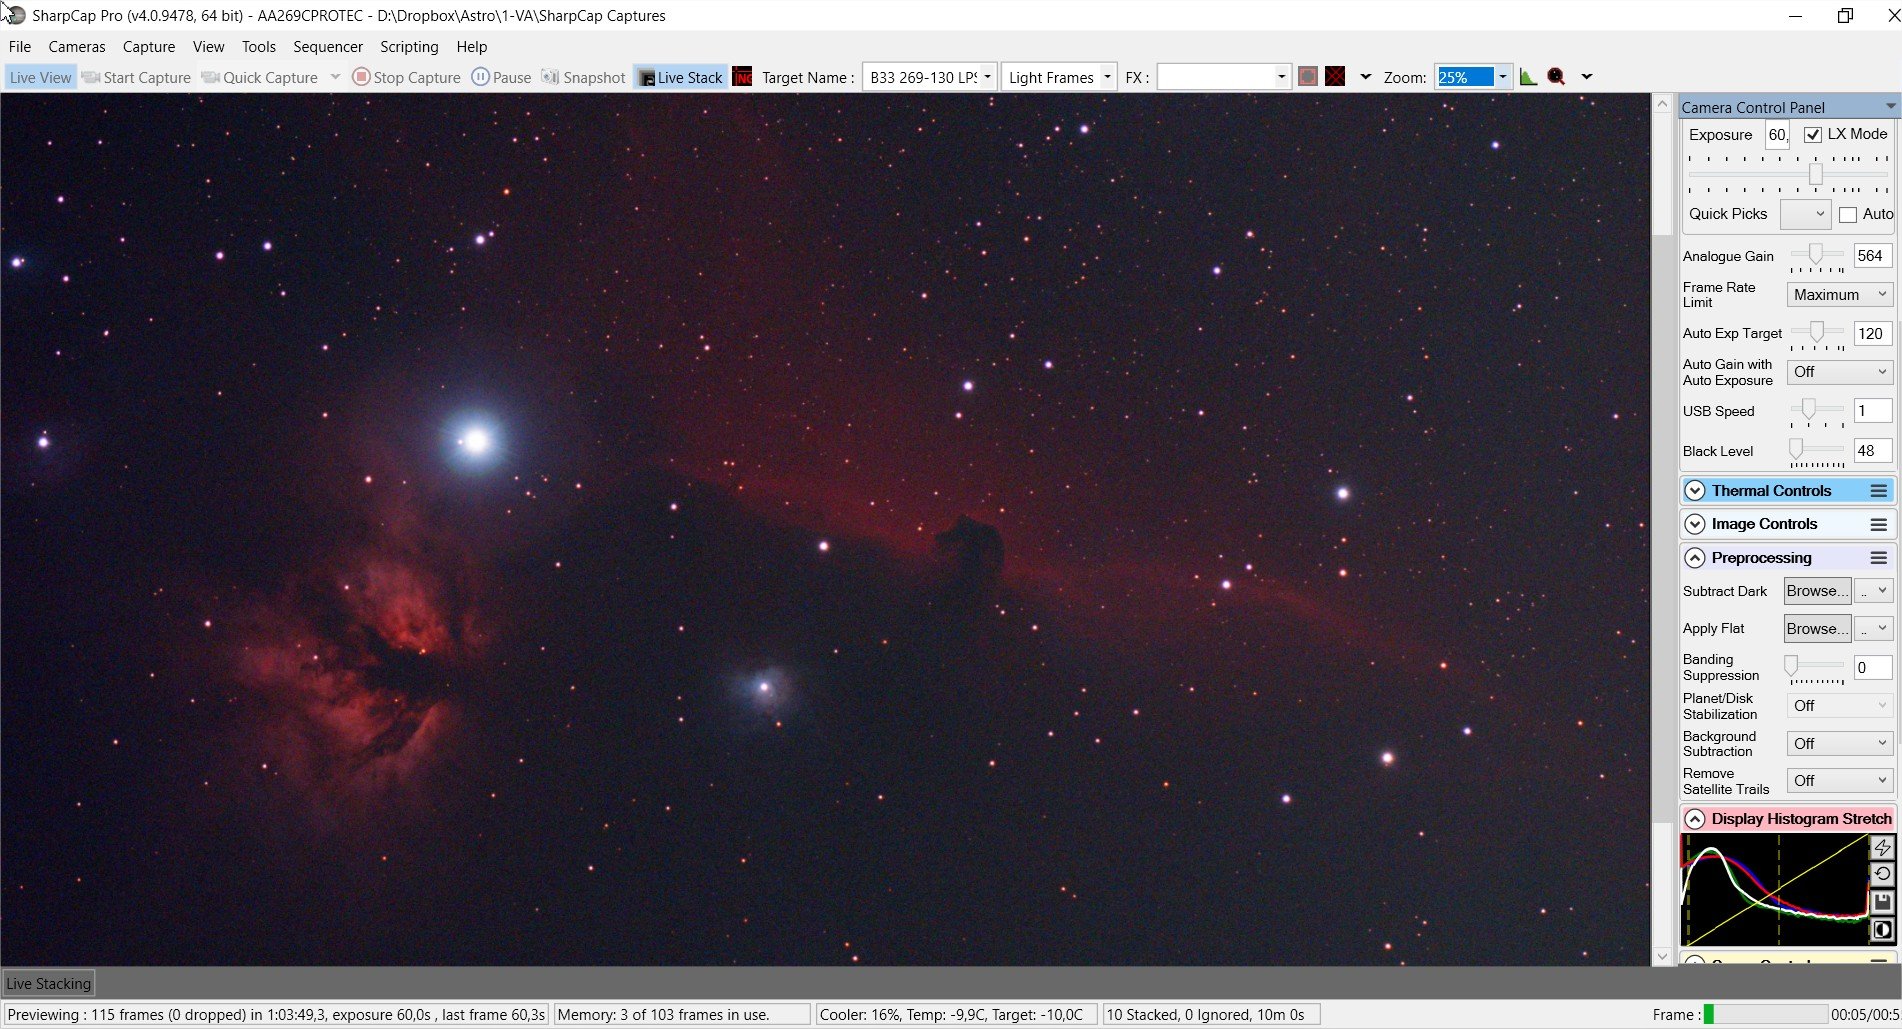Screen dimensions: 1902x1029
Task: Click the Quick Capture camera icon
Action: pos(210,77)
